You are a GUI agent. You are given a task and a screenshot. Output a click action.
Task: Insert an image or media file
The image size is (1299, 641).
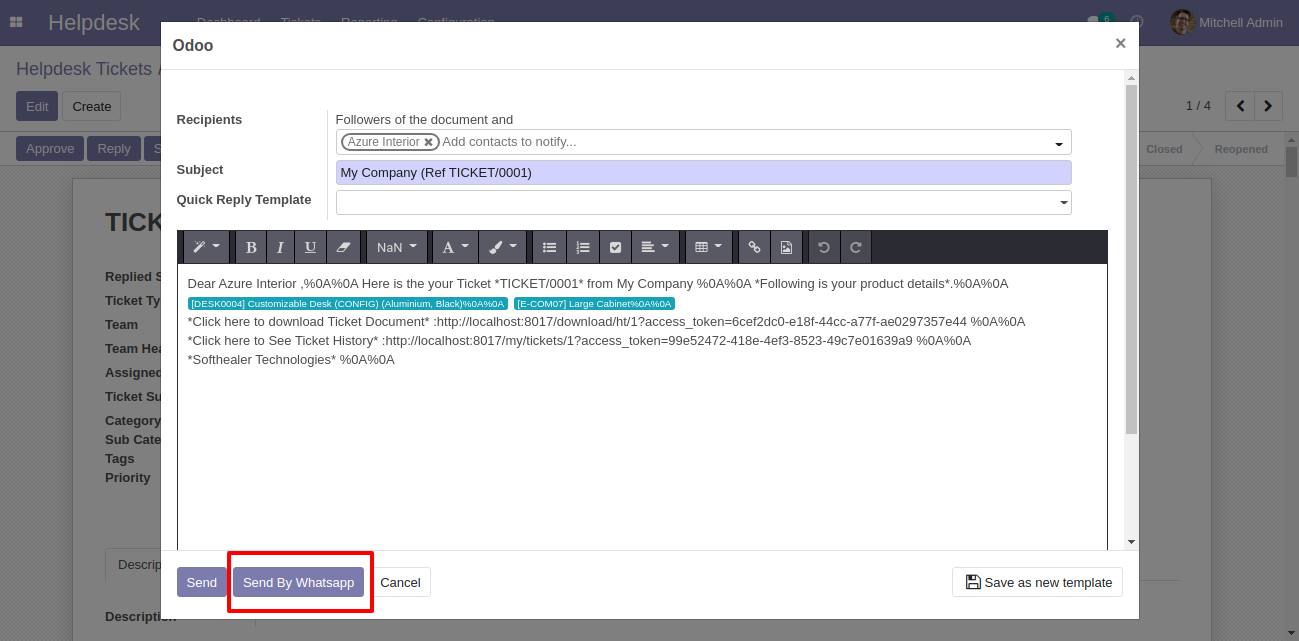[786, 247]
